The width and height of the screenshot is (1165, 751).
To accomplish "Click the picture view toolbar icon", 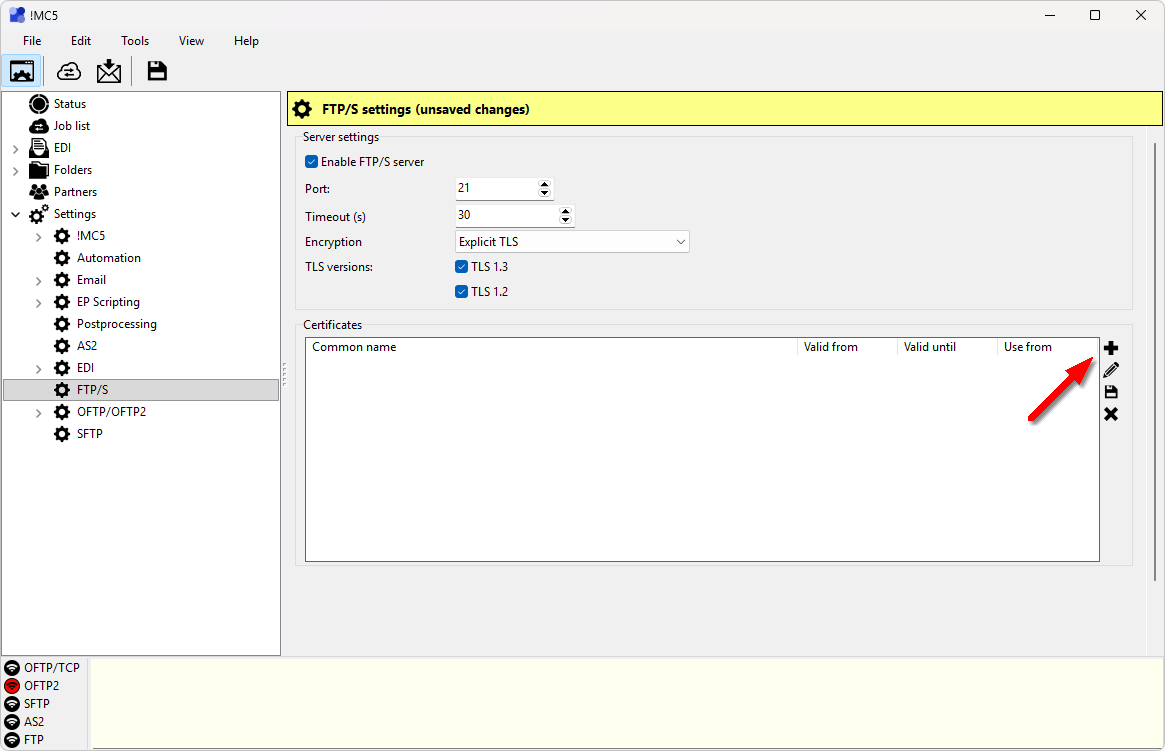I will click(x=22, y=71).
